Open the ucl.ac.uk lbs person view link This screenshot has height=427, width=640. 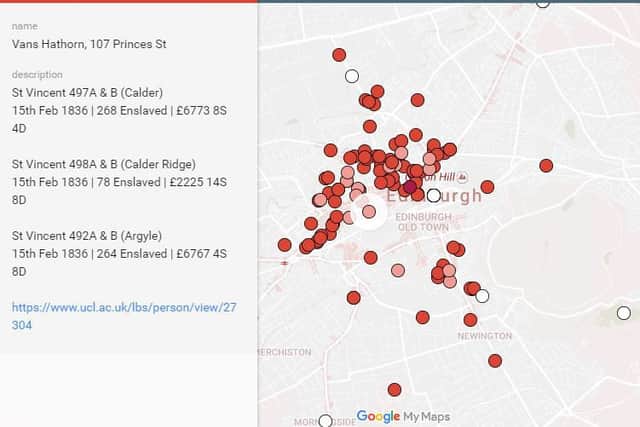124,316
